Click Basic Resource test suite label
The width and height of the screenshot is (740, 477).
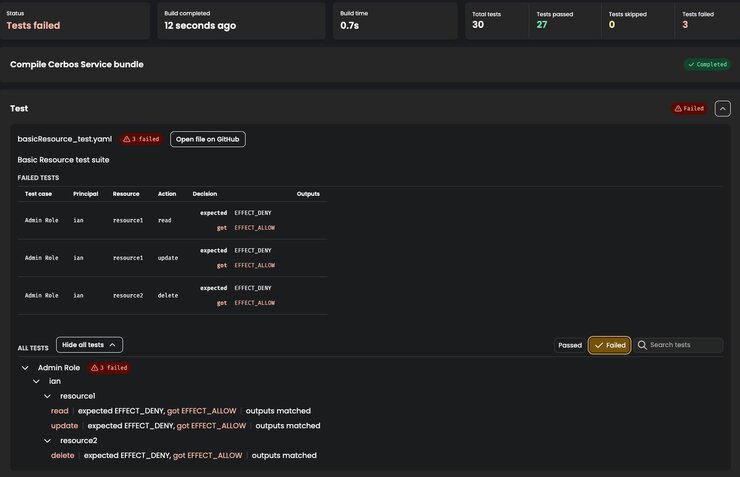(63, 160)
